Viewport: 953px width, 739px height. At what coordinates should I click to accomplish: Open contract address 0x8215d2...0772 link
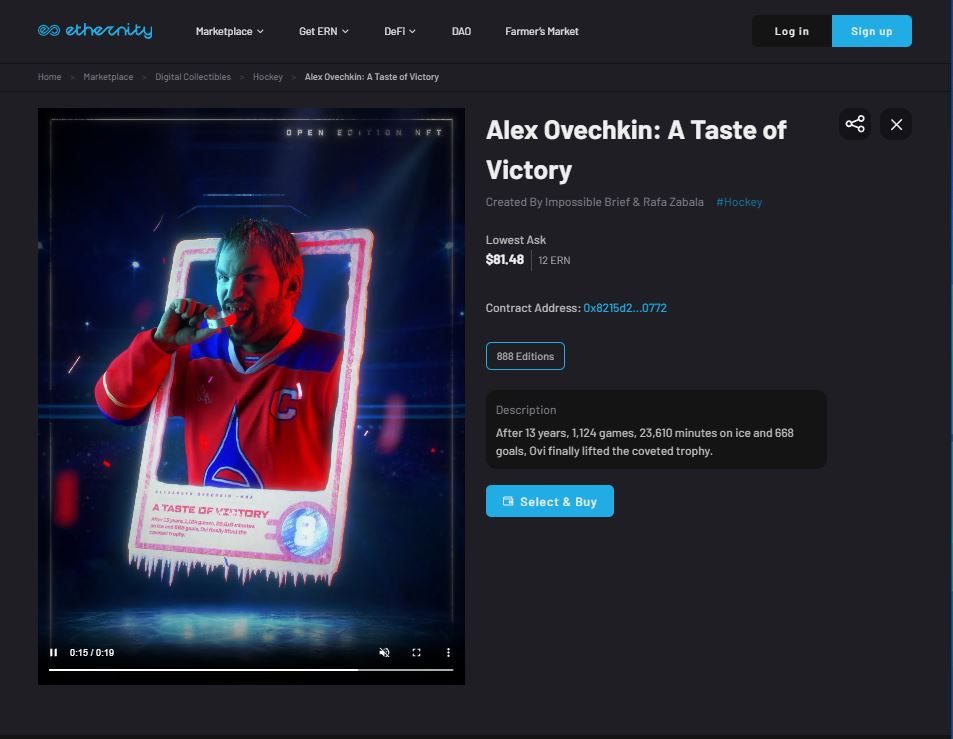[625, 308]
